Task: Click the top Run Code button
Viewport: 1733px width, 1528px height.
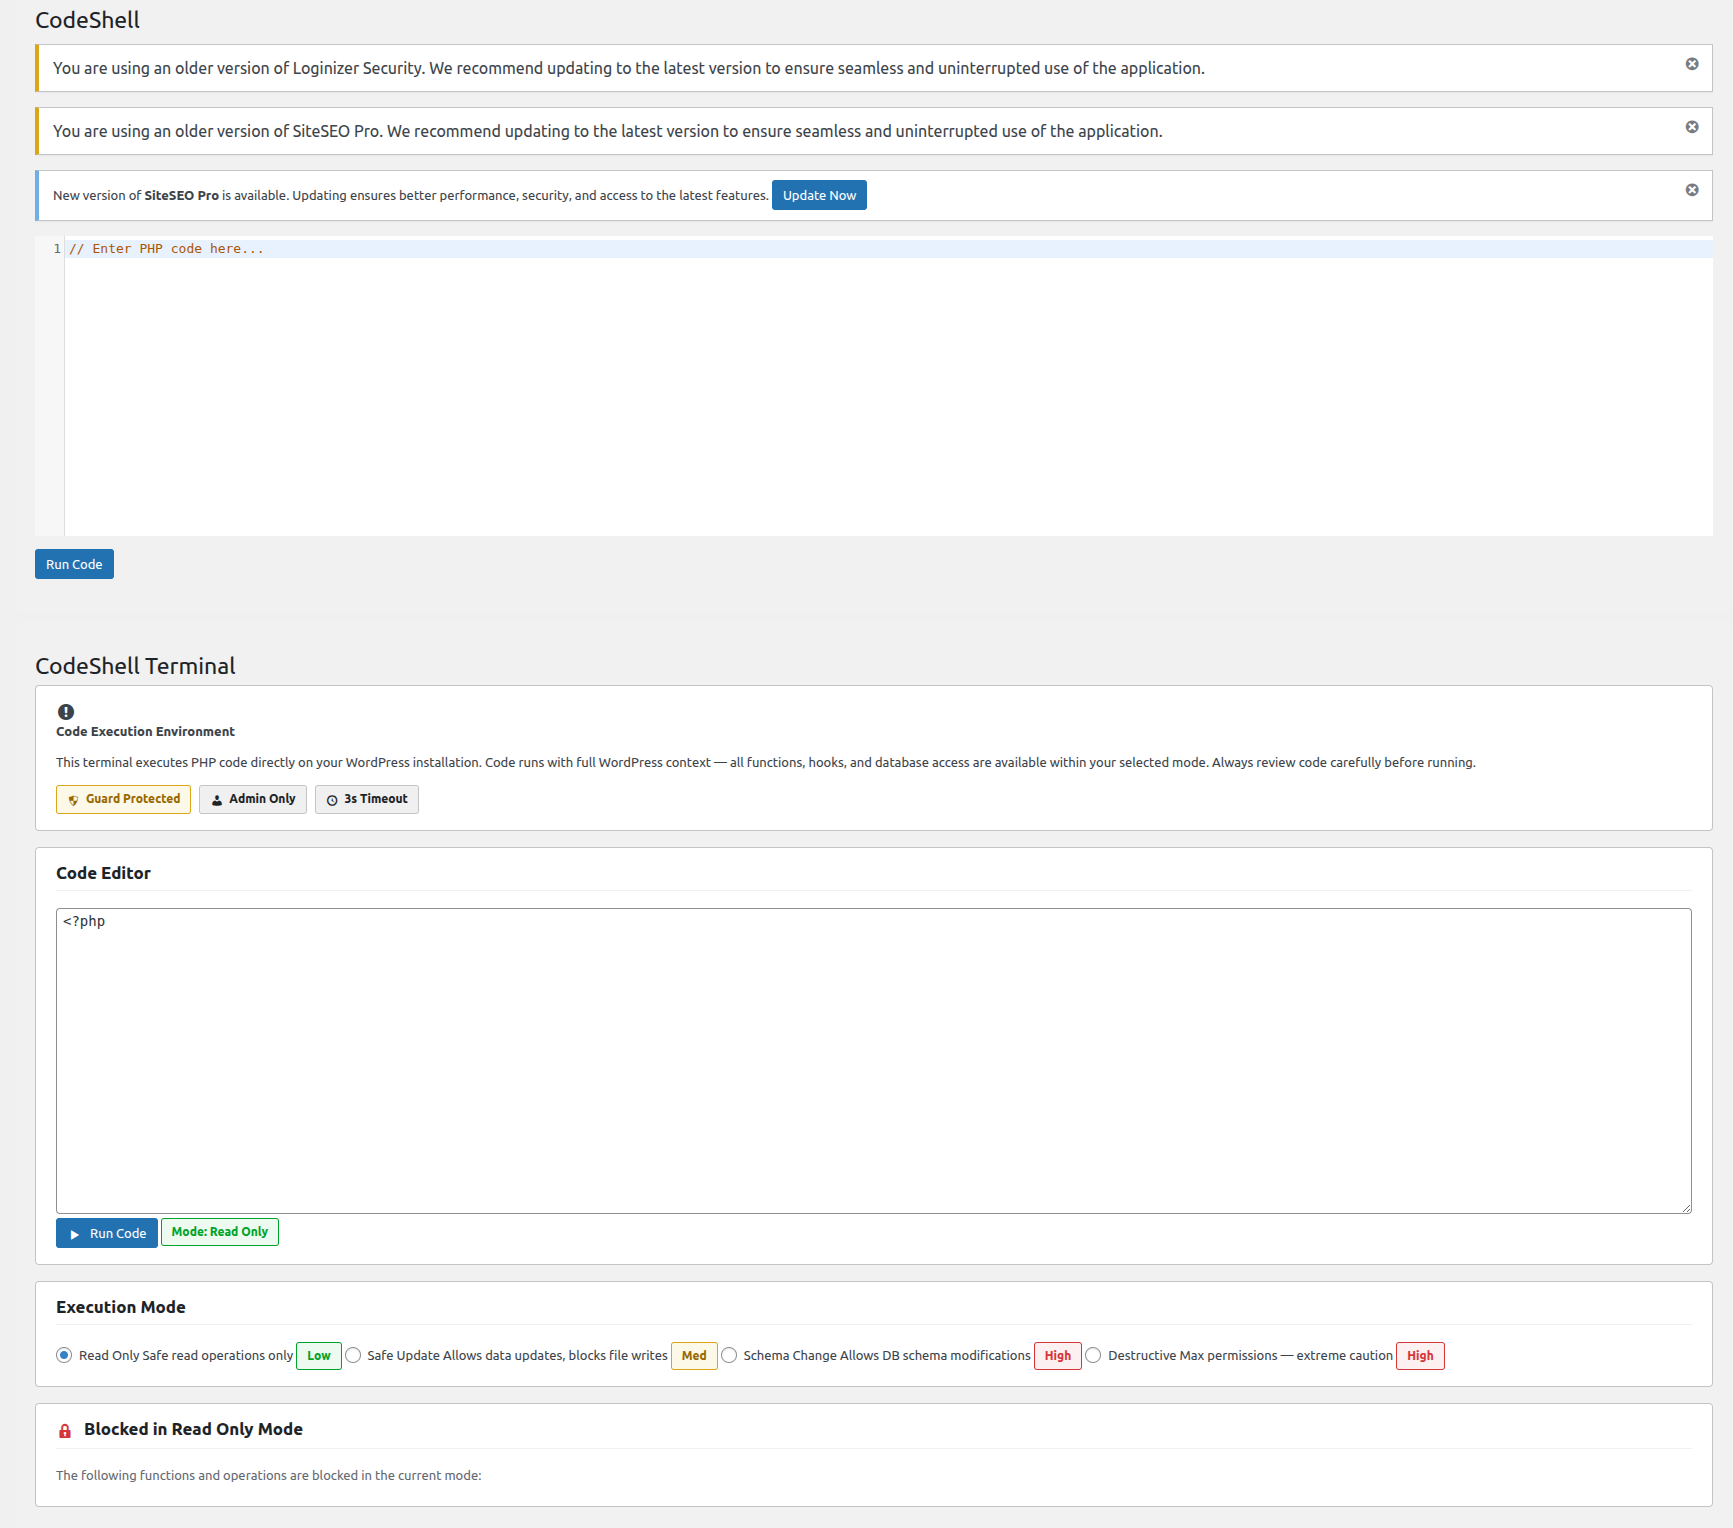Action: (x=74, y=564)
